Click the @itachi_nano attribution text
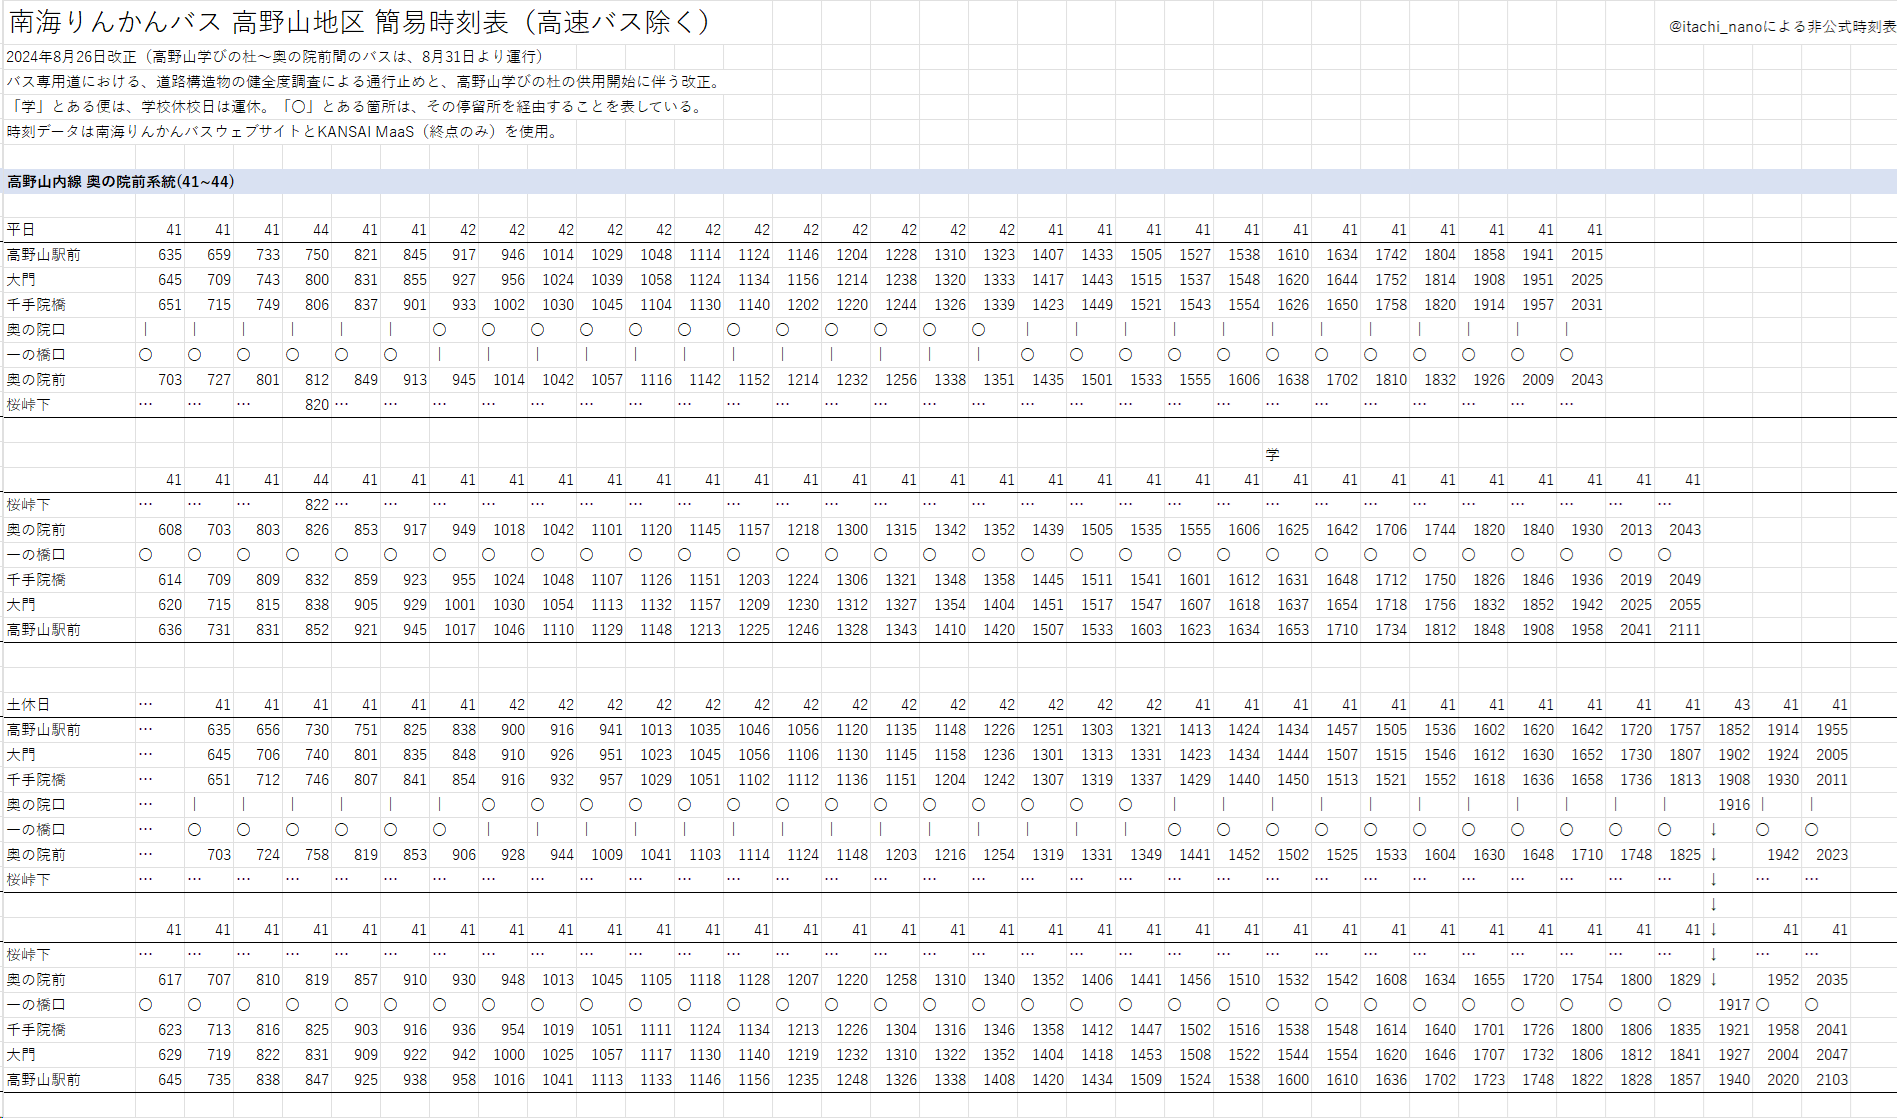1897x1118 pixels. click(x=1781, y=27)
